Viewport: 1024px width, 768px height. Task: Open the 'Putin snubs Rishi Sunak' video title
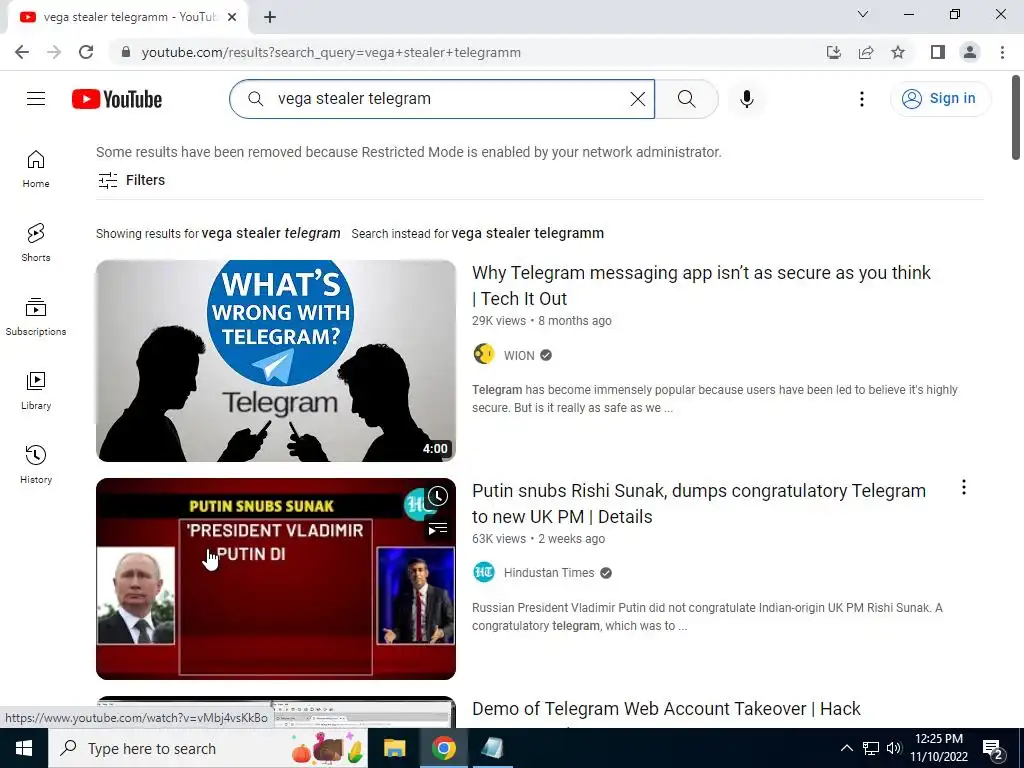(x=699, y=504)
